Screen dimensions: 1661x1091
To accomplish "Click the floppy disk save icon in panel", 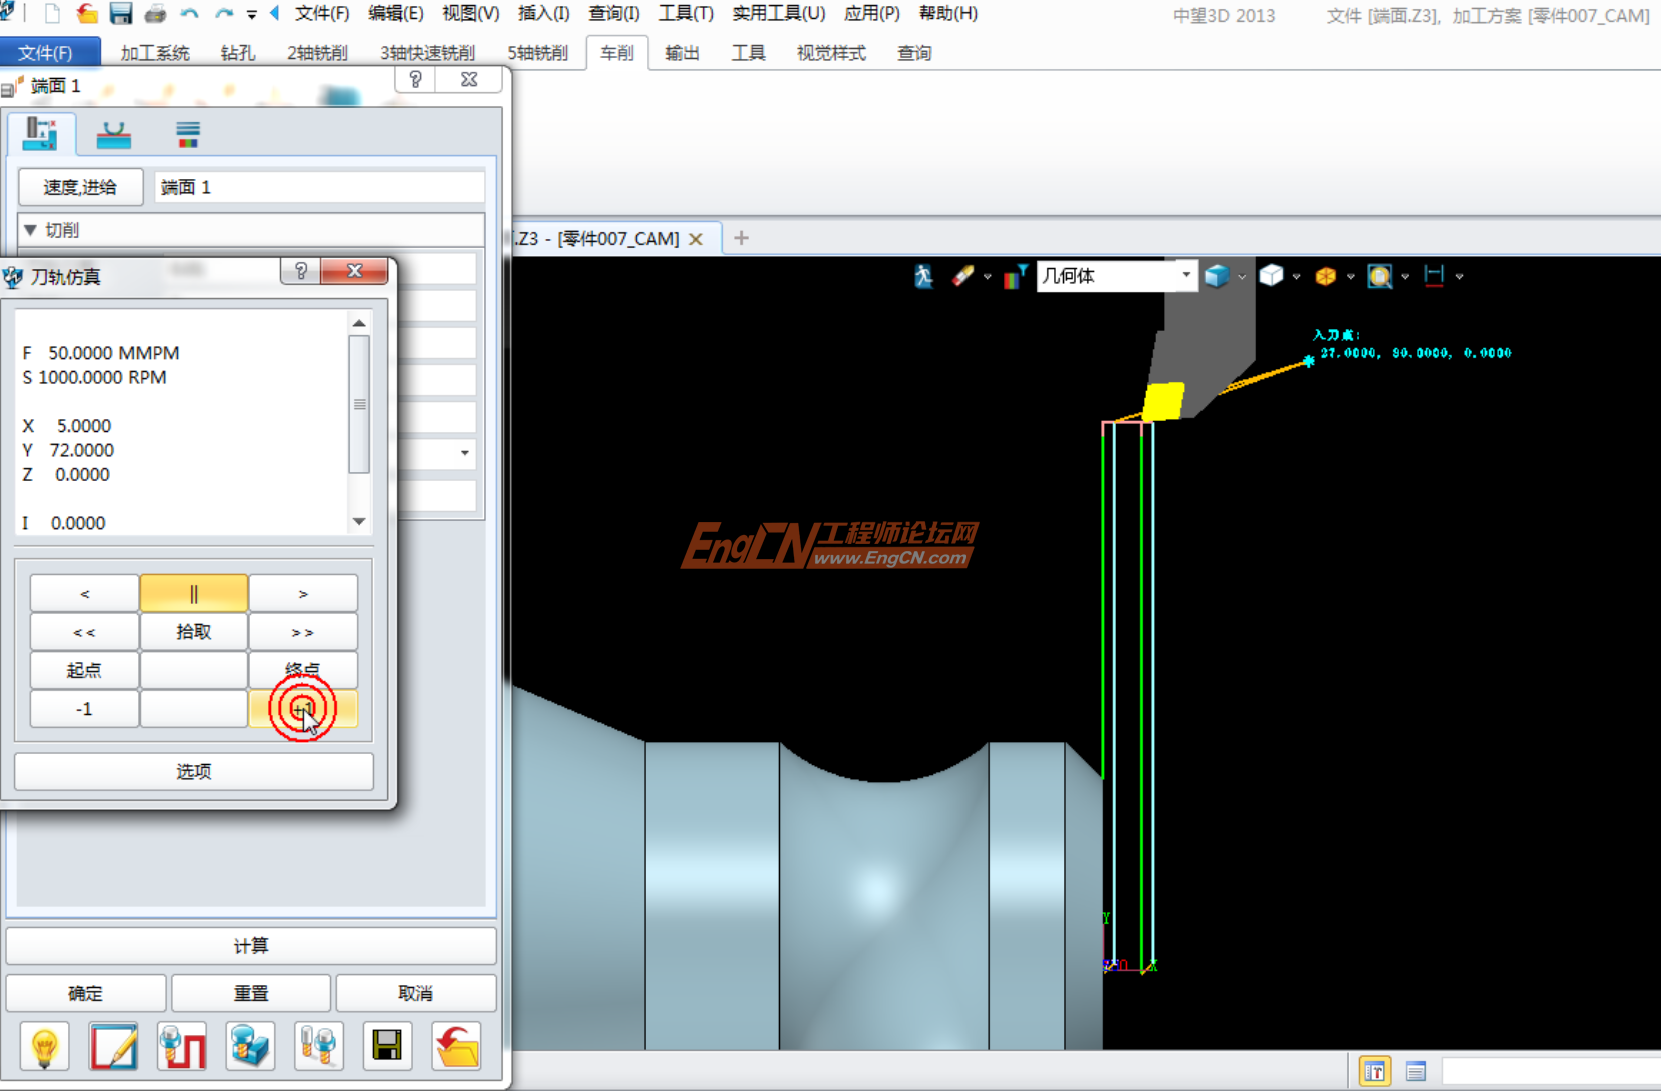I will pyautogui.click(x=387, y=1046).
